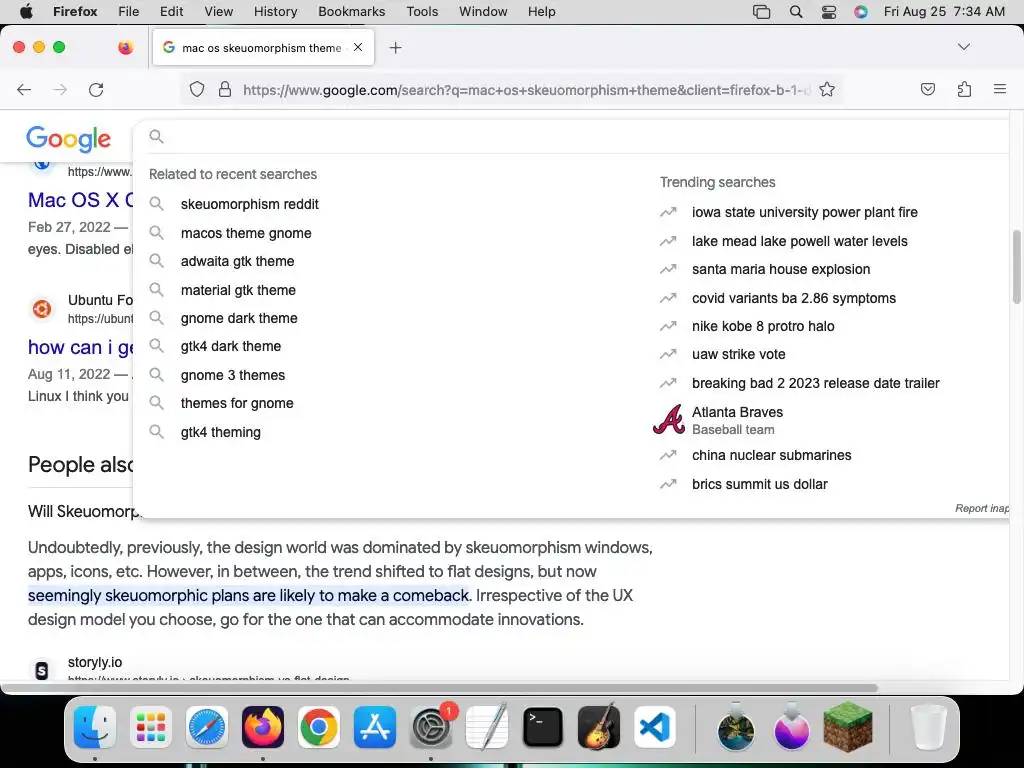Open trending china nuclear submarines
Image resolution: width=1024 pixels, height=768 pixels.
coord(771,455)
